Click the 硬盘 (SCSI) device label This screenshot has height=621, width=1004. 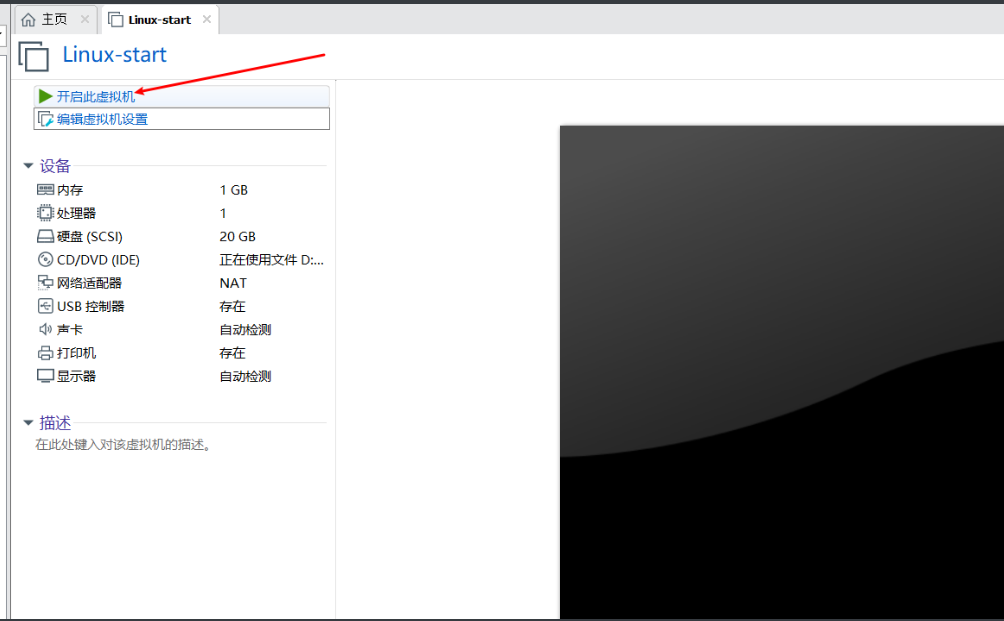coord(90,237)
